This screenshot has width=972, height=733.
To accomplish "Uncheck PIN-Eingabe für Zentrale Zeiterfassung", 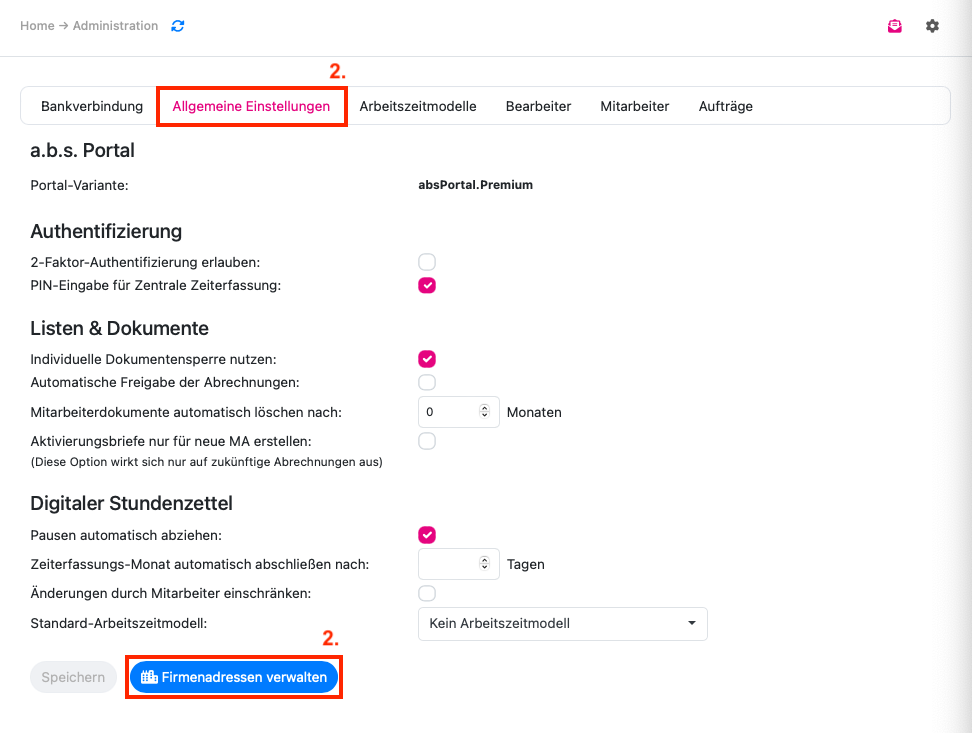I will [x=427, y=285].
